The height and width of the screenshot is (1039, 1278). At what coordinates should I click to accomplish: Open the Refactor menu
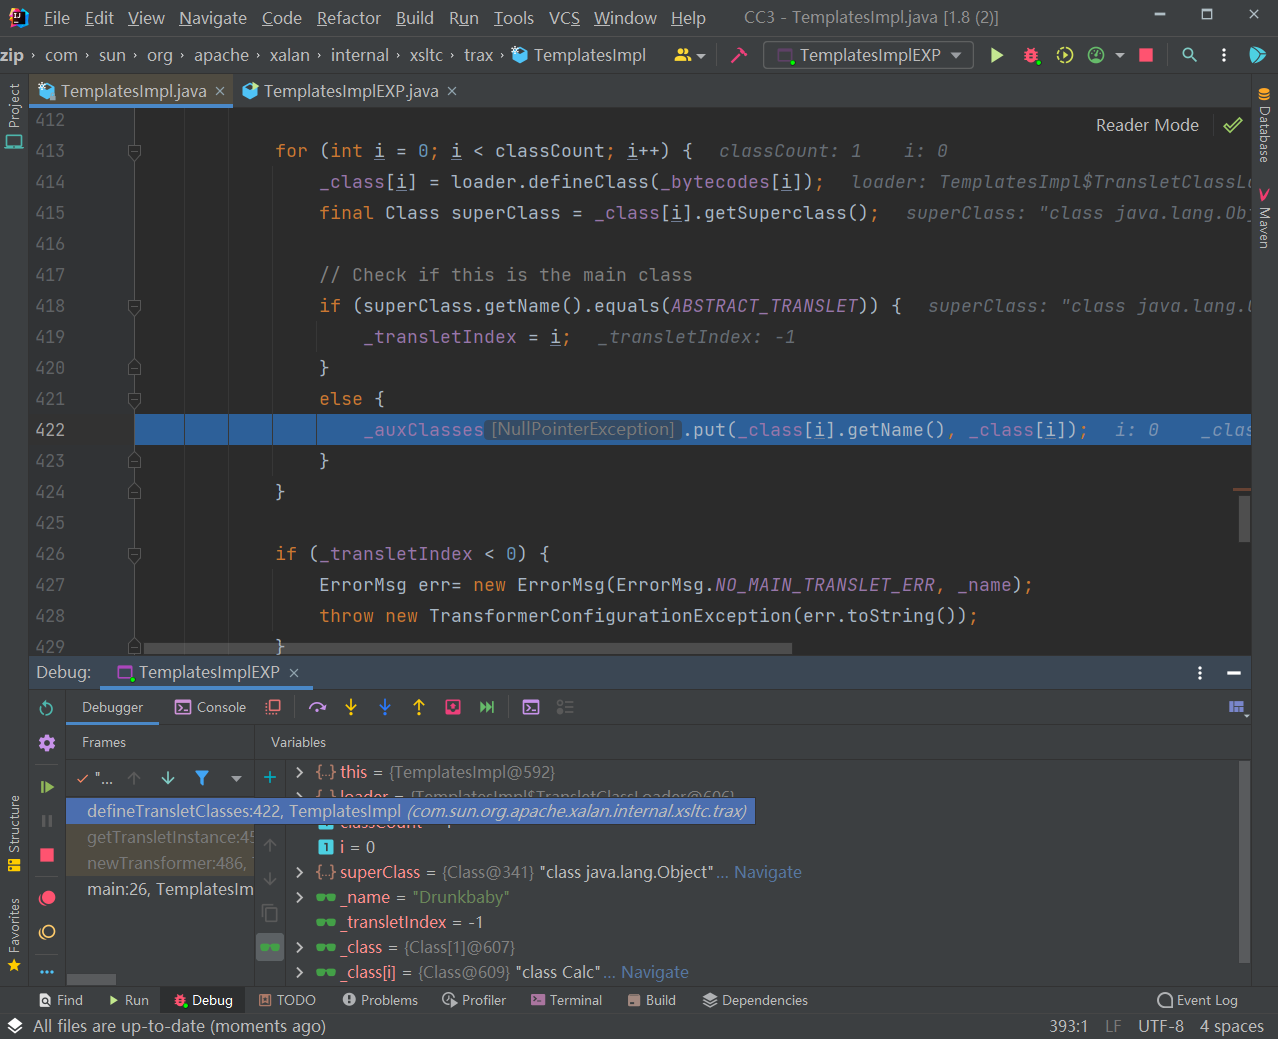348,17
